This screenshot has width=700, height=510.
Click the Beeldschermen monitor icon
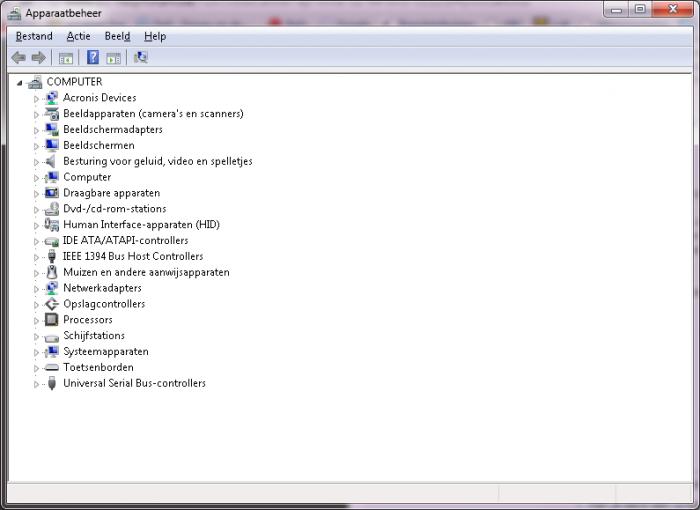[52, 145]
